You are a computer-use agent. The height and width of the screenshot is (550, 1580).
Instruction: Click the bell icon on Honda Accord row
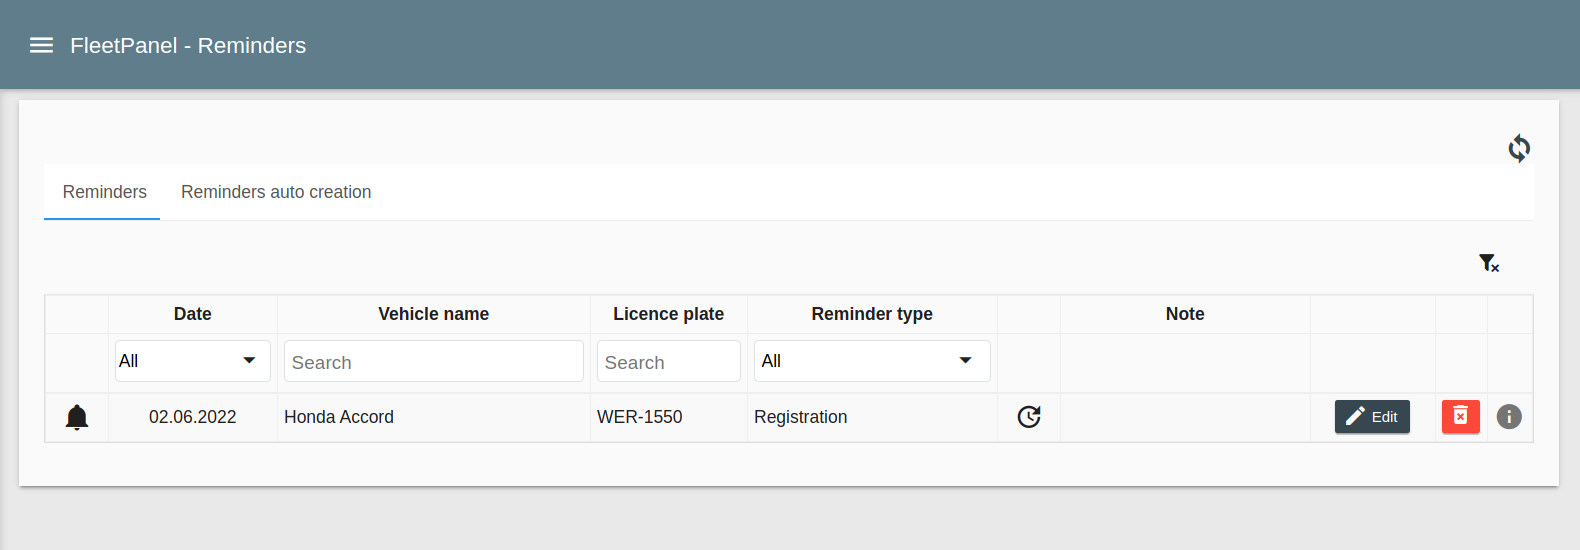coord(77,417)
